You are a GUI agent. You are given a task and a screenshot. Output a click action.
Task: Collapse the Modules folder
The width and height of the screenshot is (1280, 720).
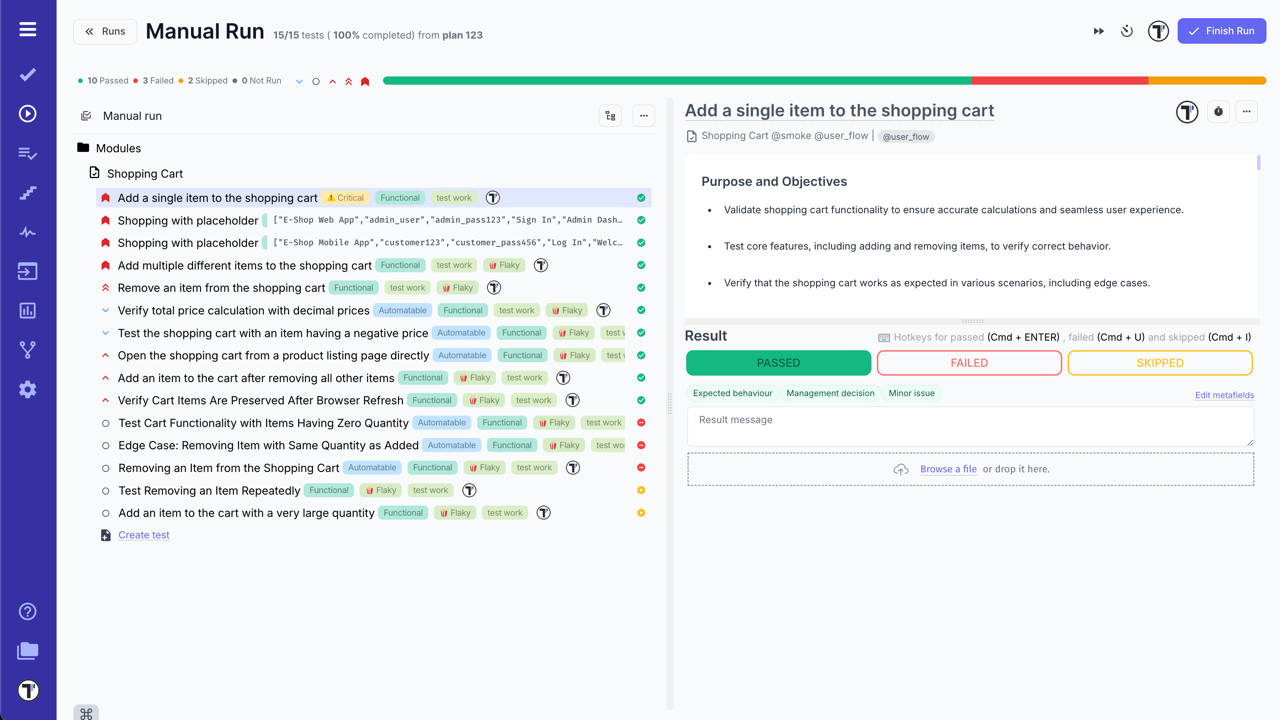[x=83, y=148]
